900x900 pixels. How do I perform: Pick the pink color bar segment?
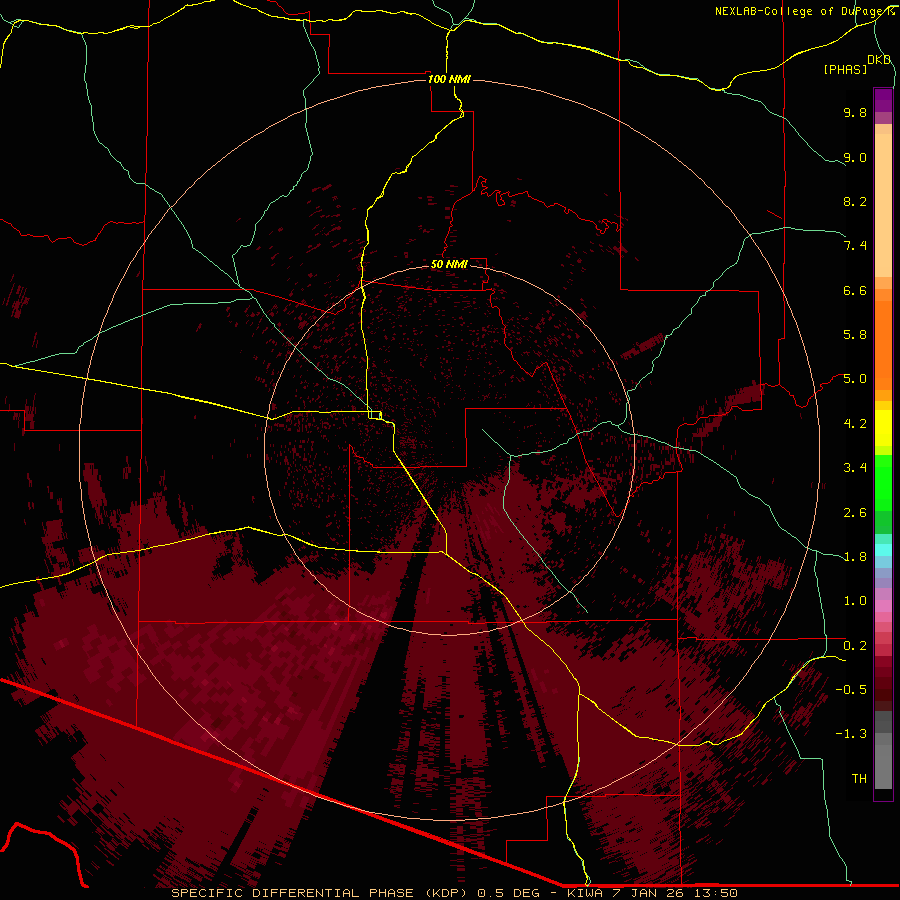click(x=883, y=606)
